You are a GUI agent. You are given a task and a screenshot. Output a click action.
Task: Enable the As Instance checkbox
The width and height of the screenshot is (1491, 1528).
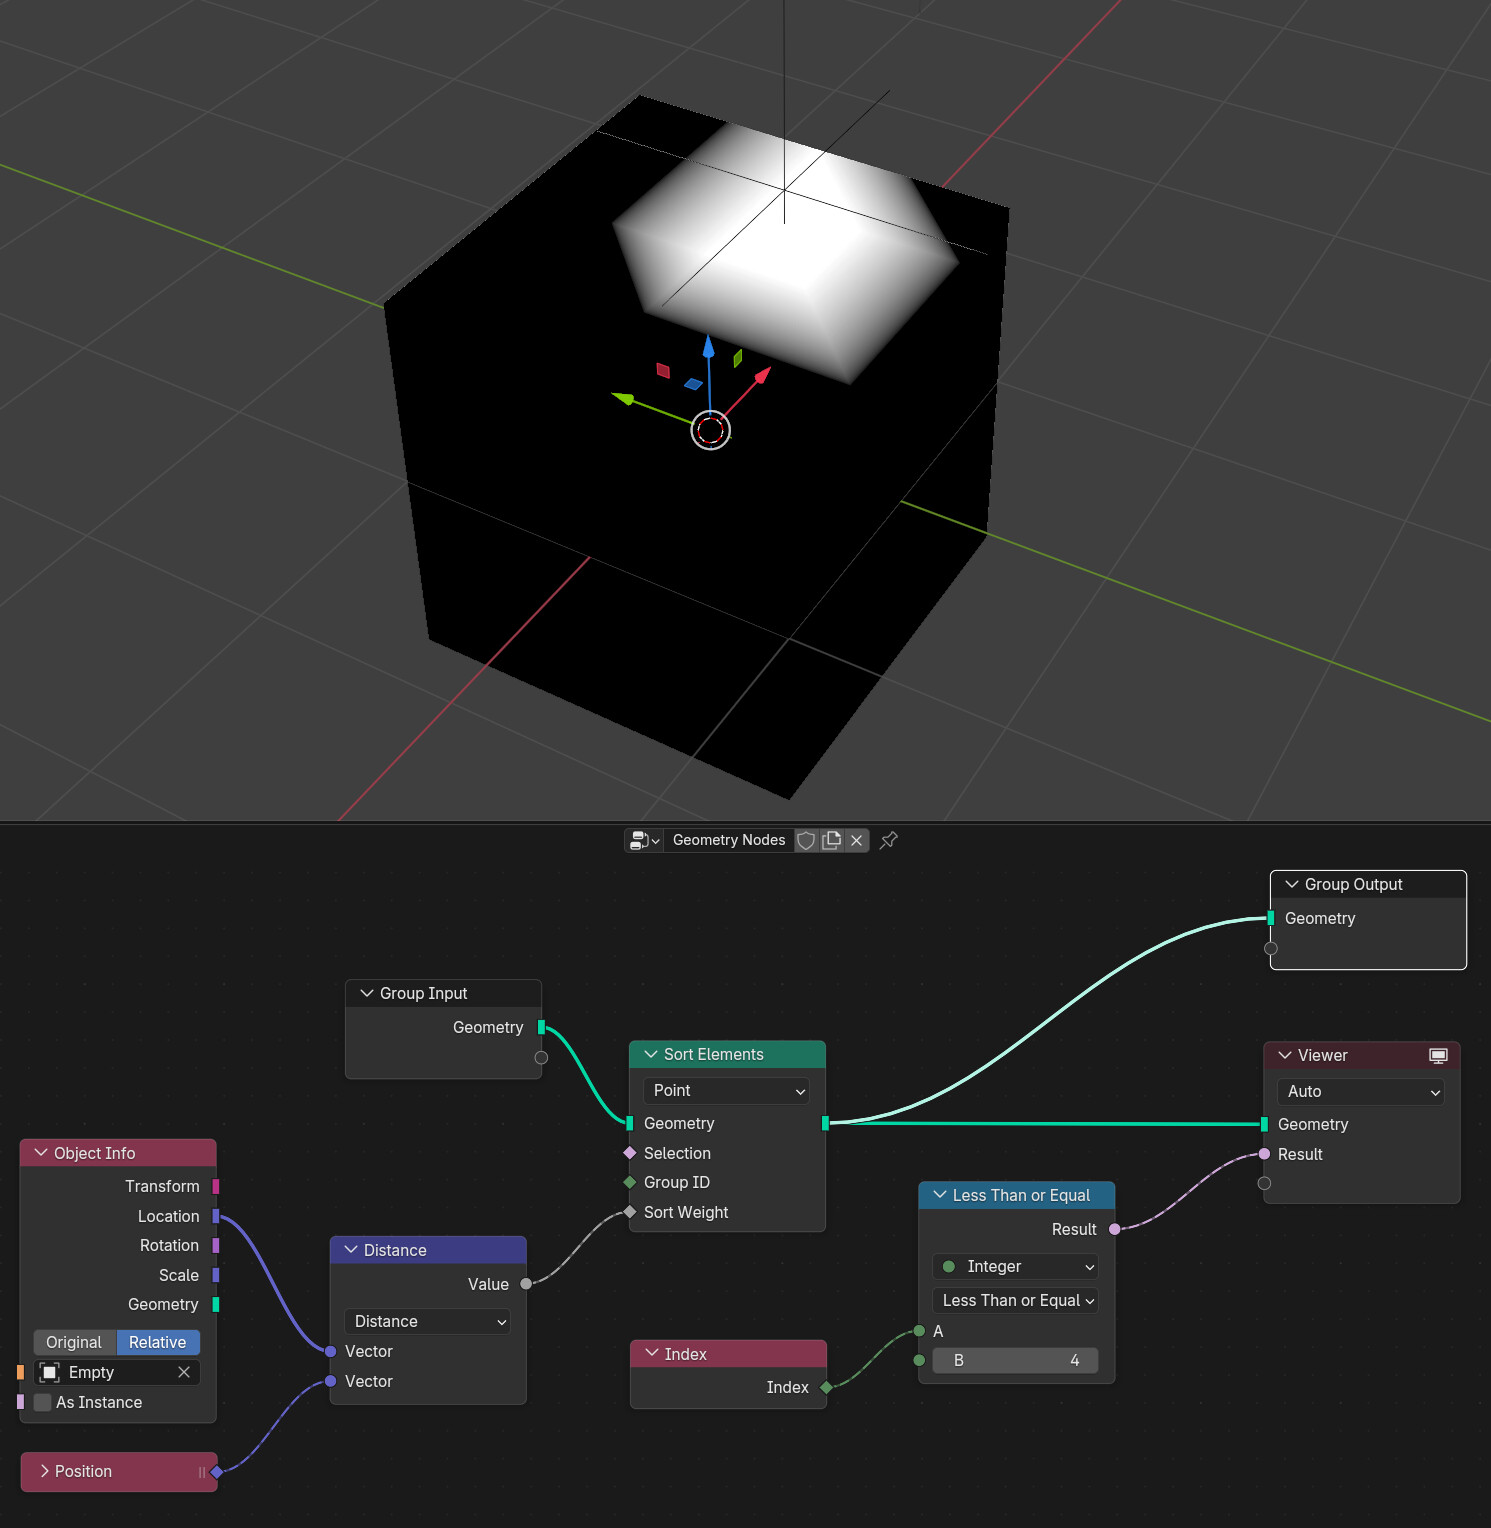[43, 1402]
